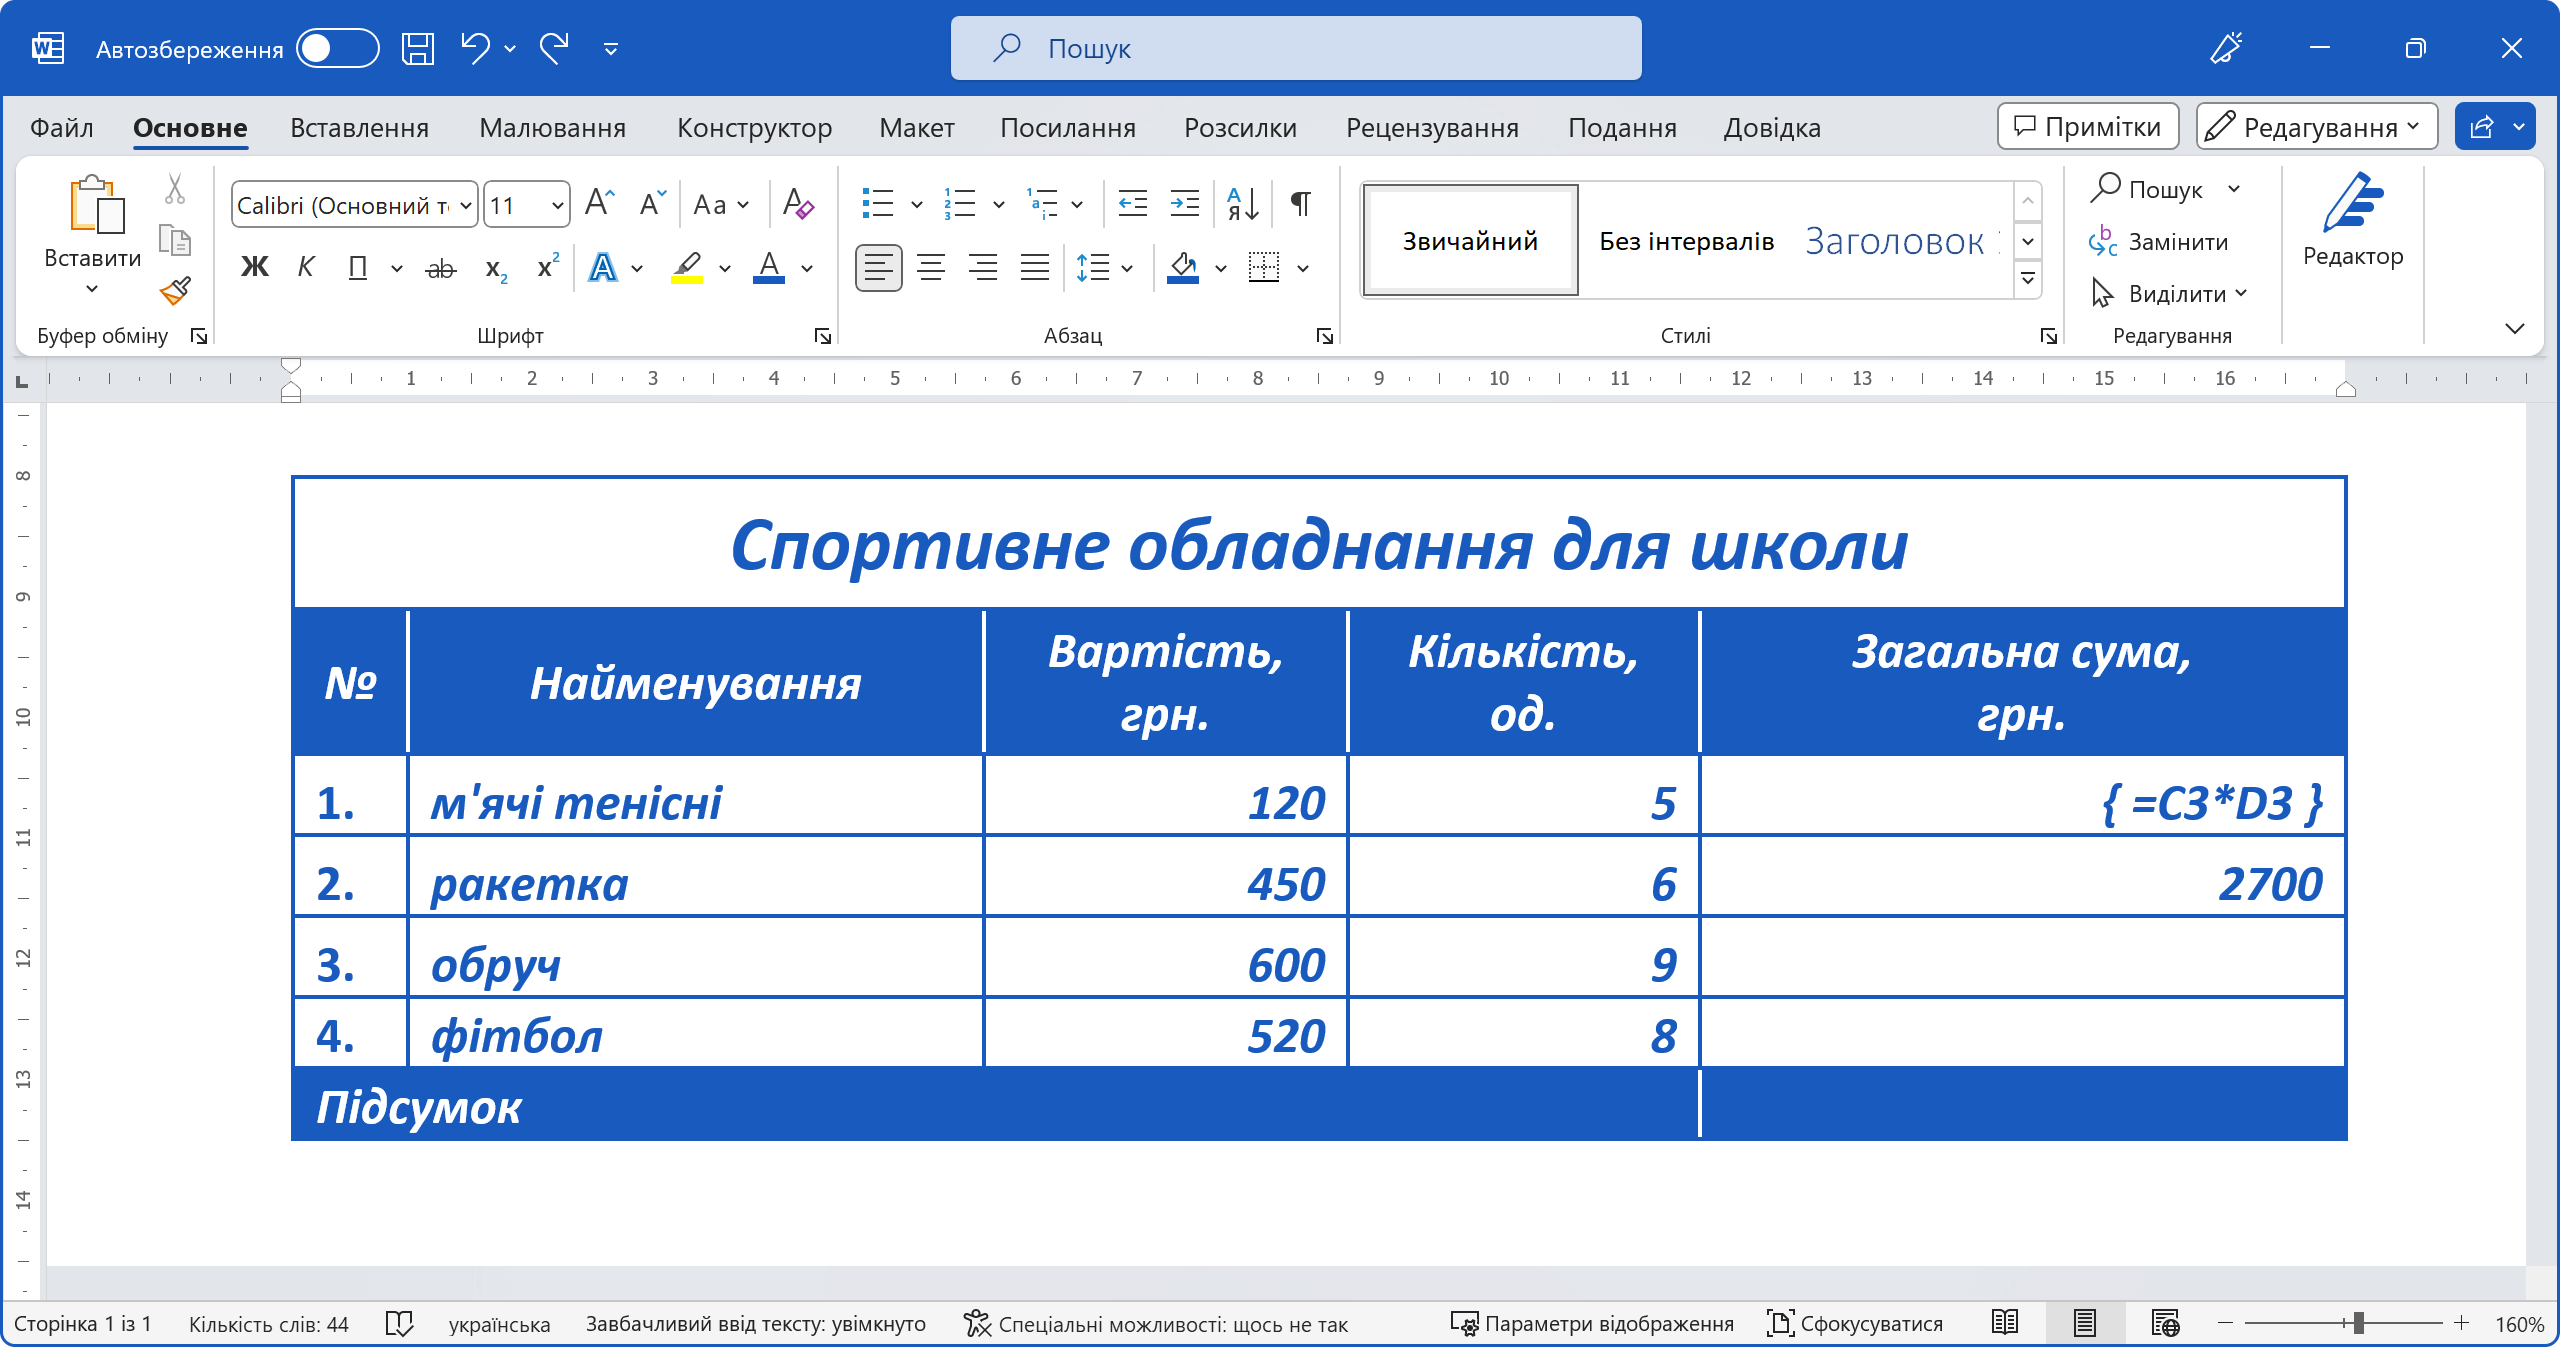
Task: Open Примітки (Comments) panel
Action: click(x=2087, y=126)
